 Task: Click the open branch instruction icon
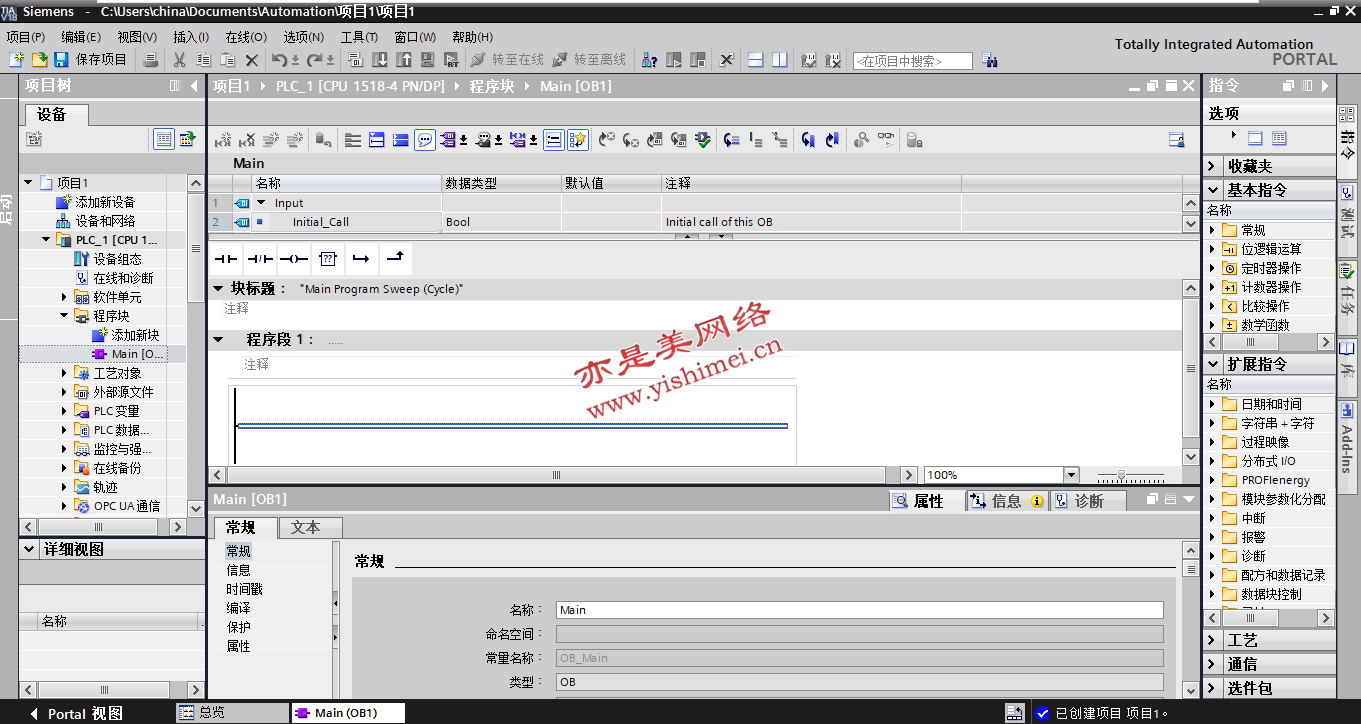(361, 259)
